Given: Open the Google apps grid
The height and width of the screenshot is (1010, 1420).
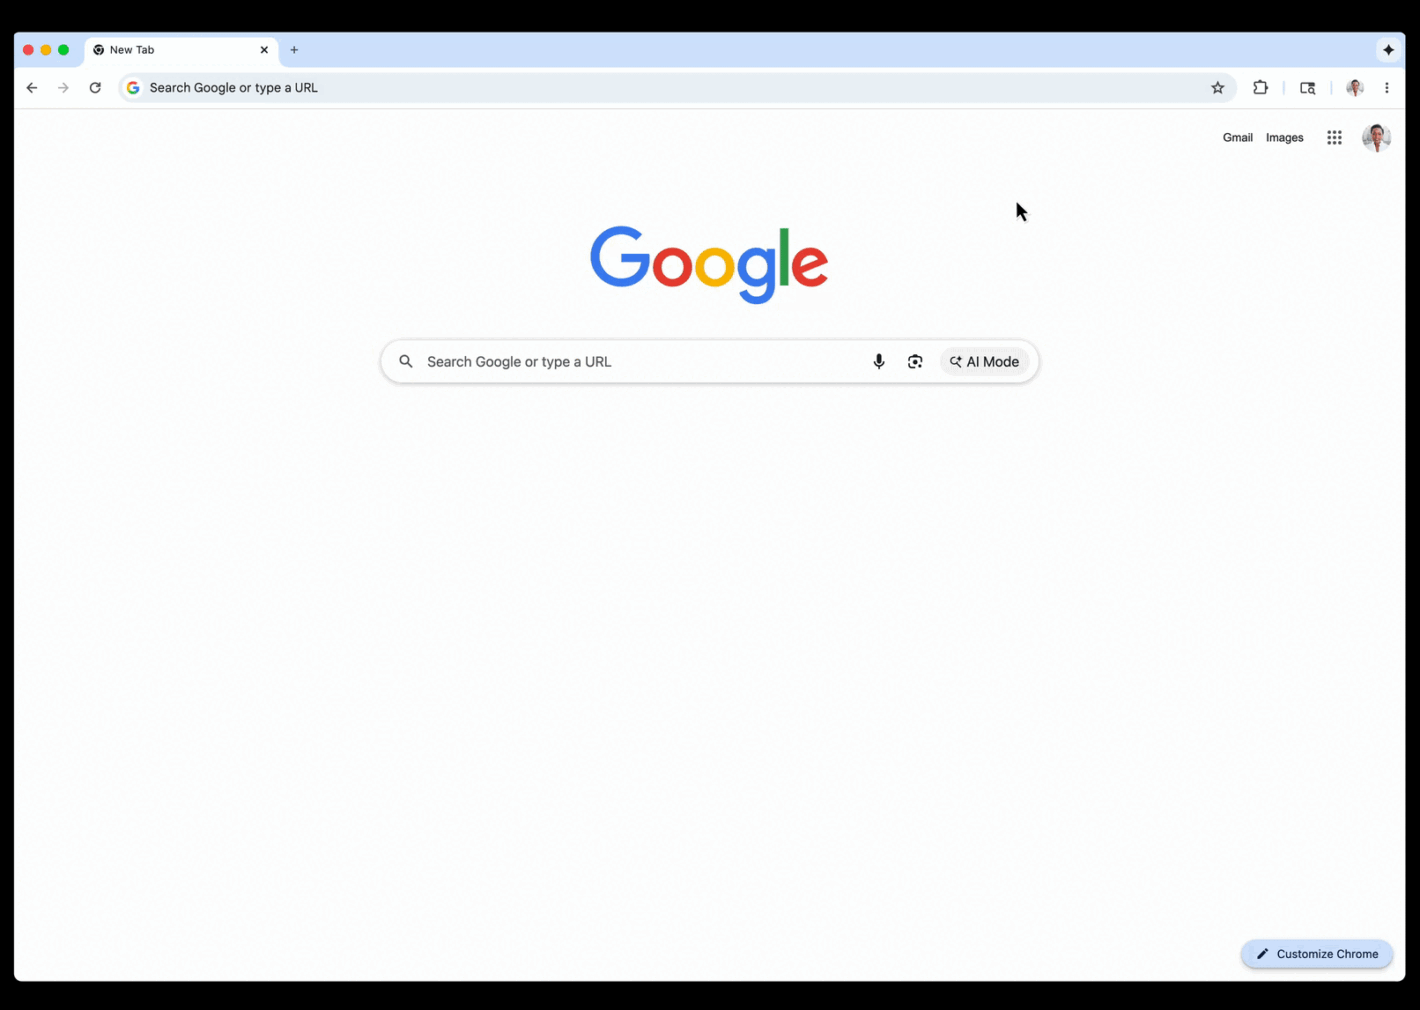Looking at the screenshot, I should [1334, 138].
